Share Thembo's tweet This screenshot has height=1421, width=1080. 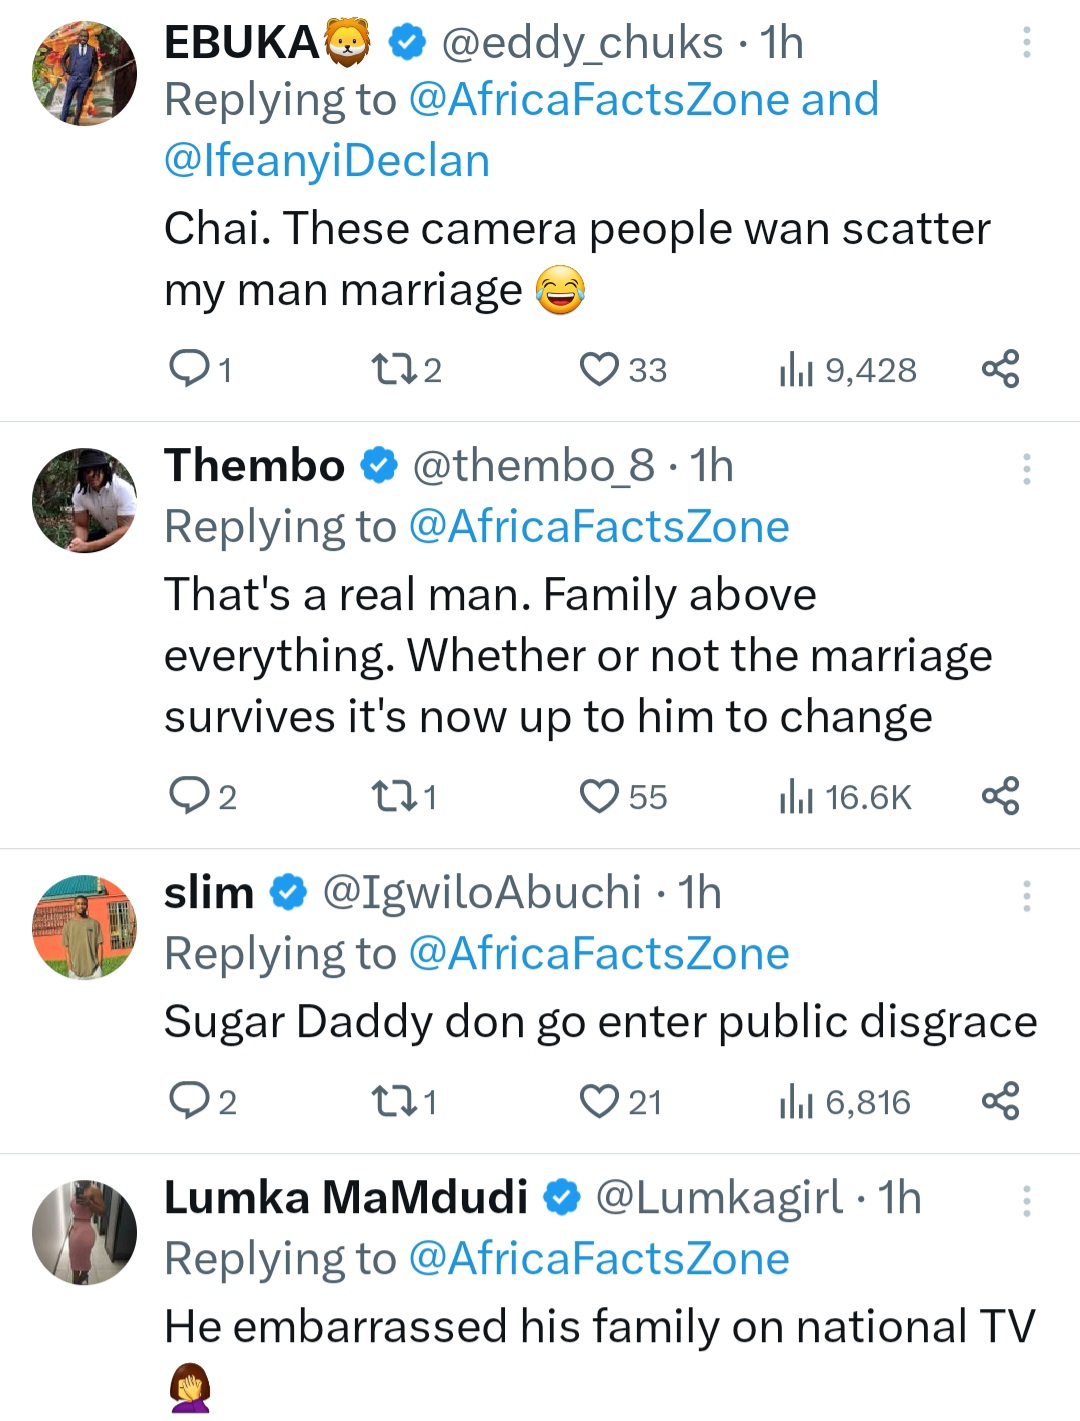(1000, 797)
